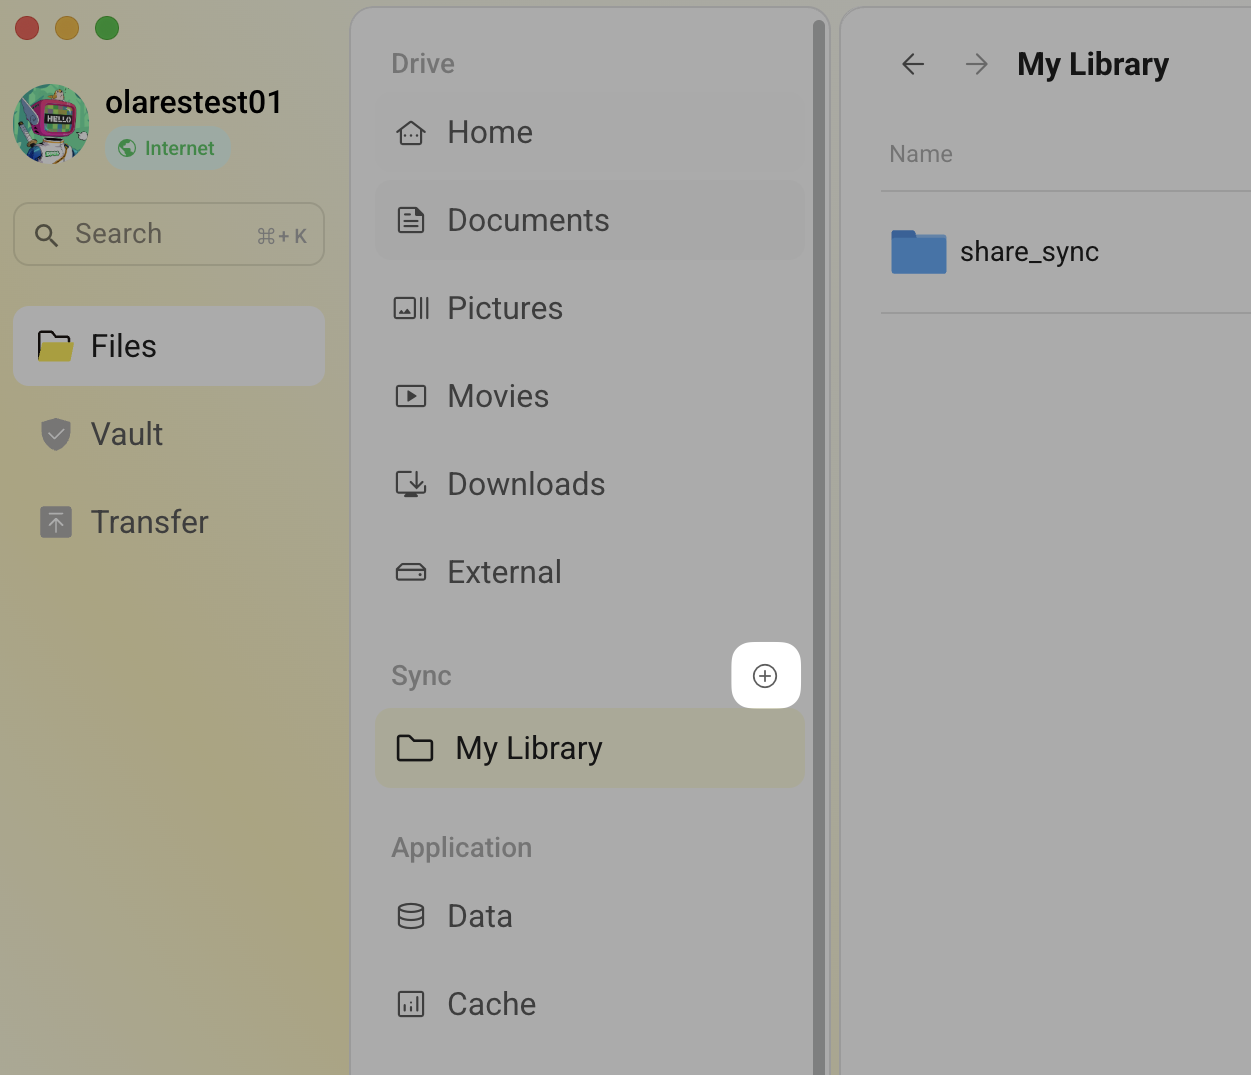Open the Downloads icon
This screenshot has width=1251, height=1075.
coord(410,483)
